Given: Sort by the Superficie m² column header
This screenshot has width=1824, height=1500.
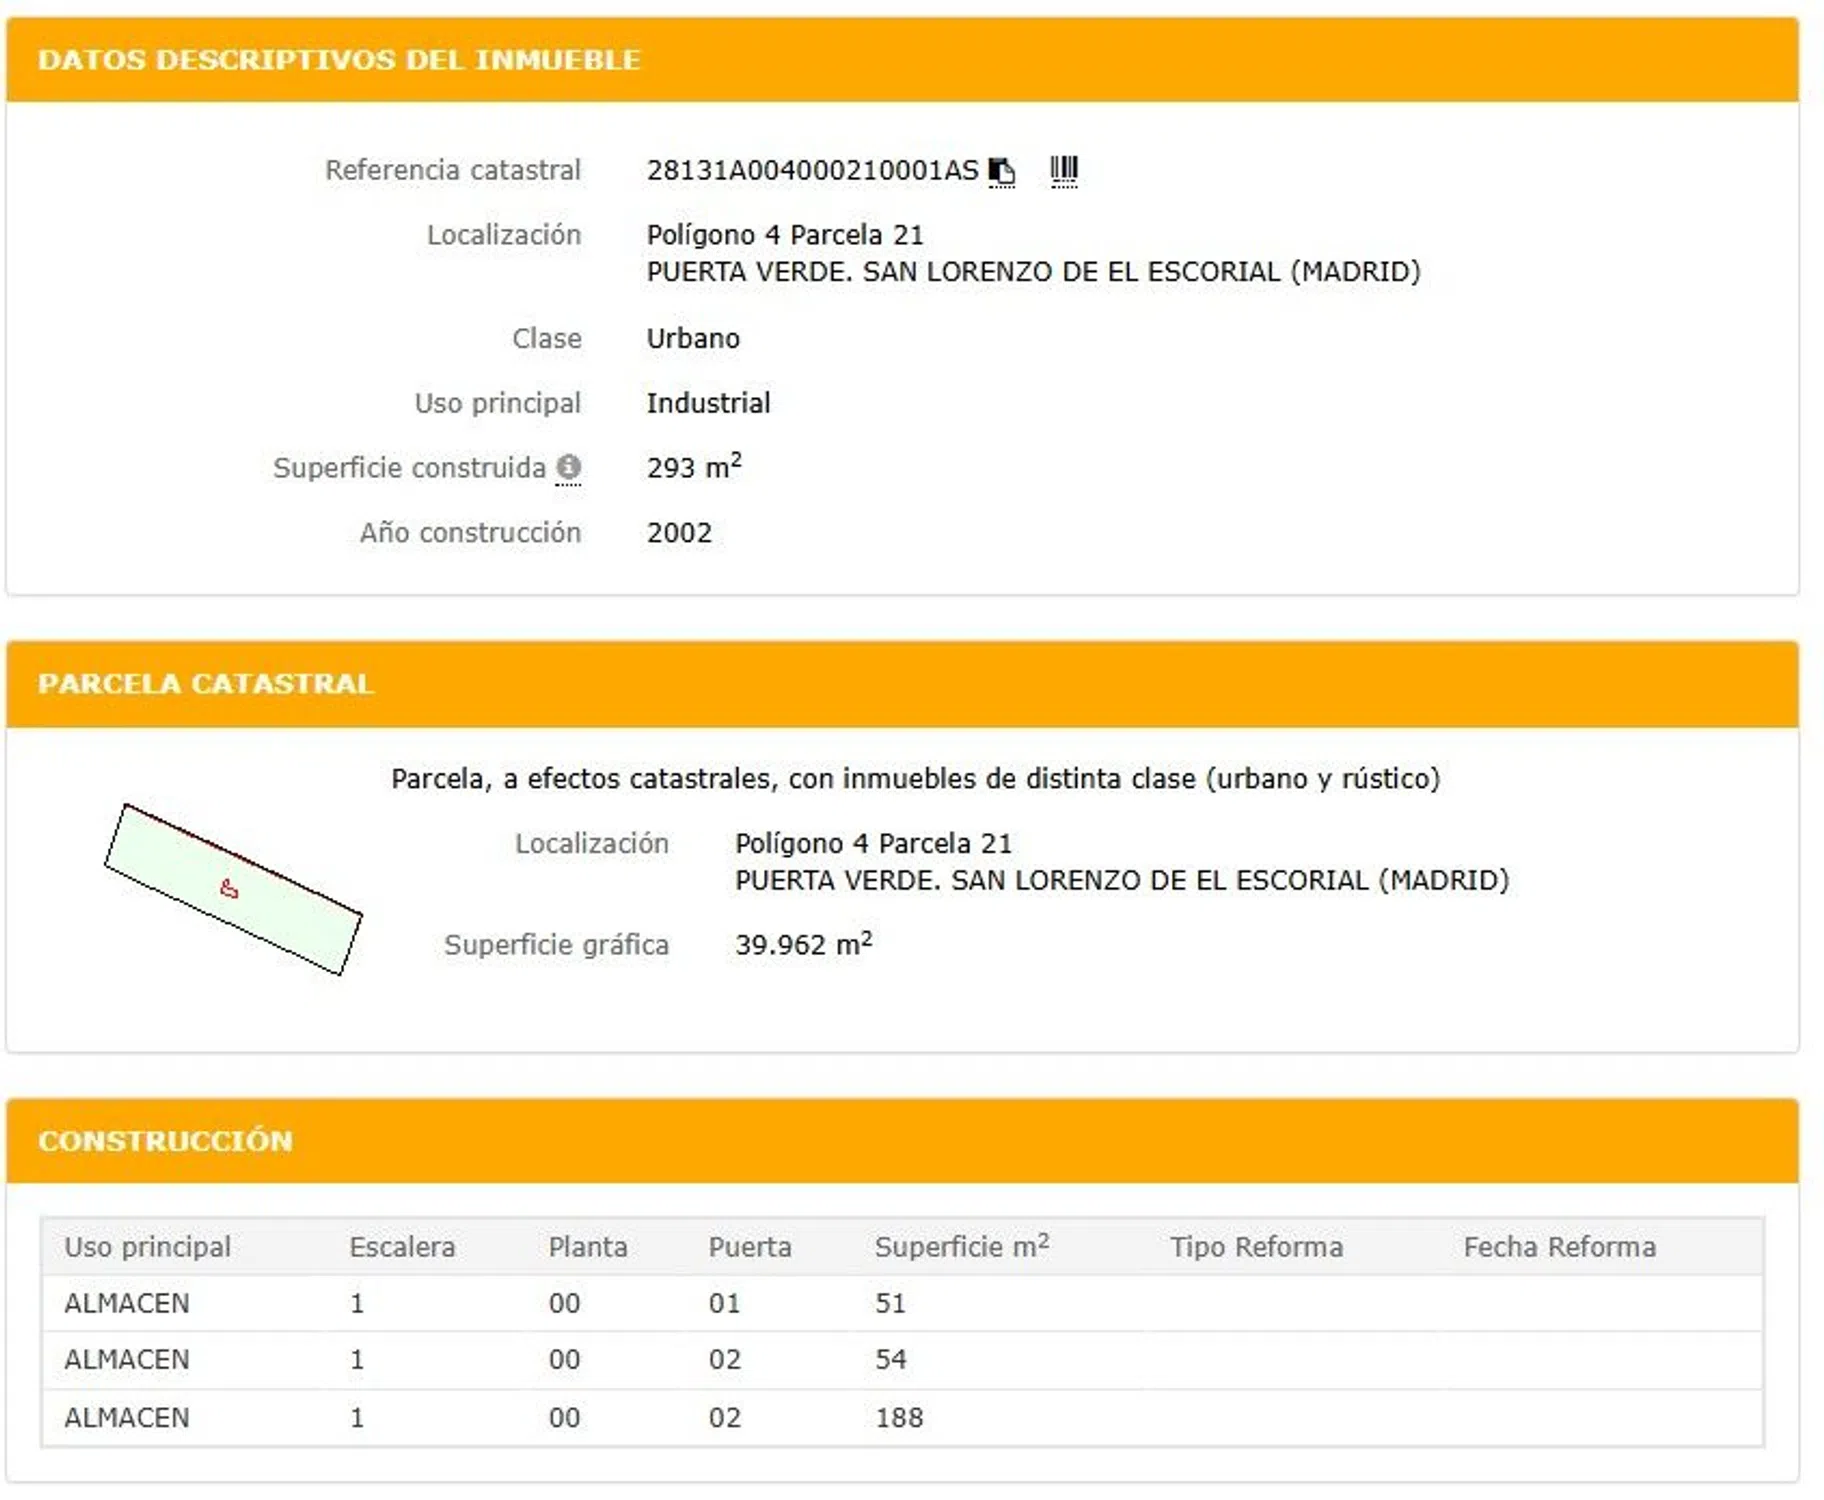Looking at the screenshot, I should point(961,1247).
